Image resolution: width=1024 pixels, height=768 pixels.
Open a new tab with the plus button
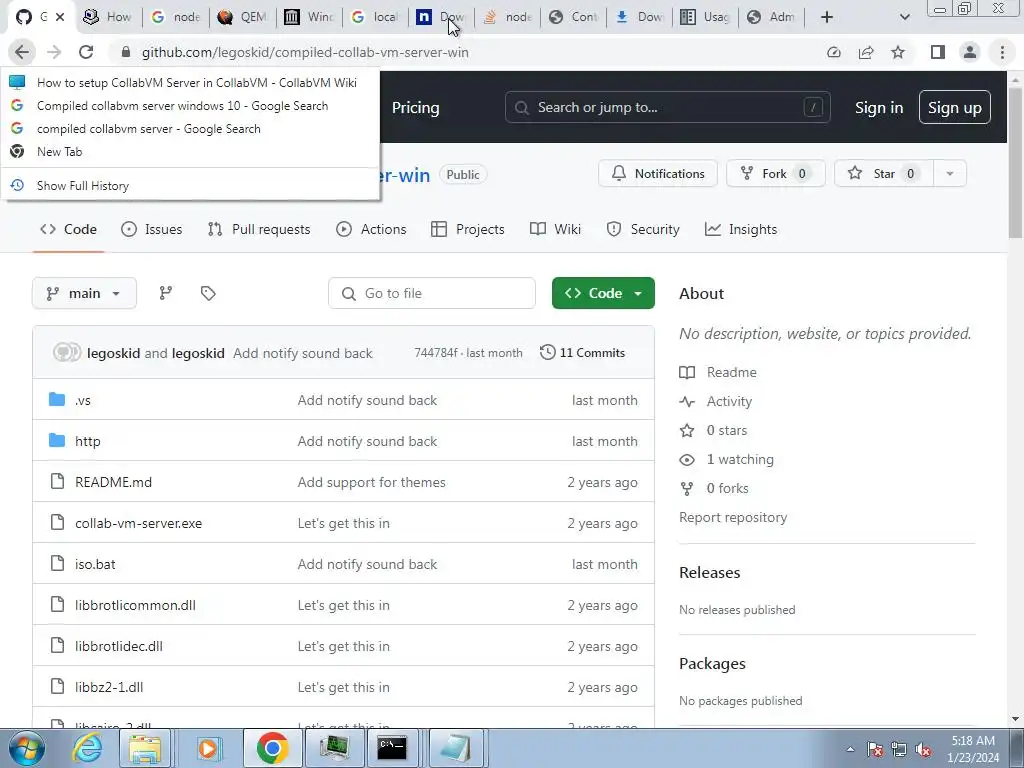click(x=827, y=17)
